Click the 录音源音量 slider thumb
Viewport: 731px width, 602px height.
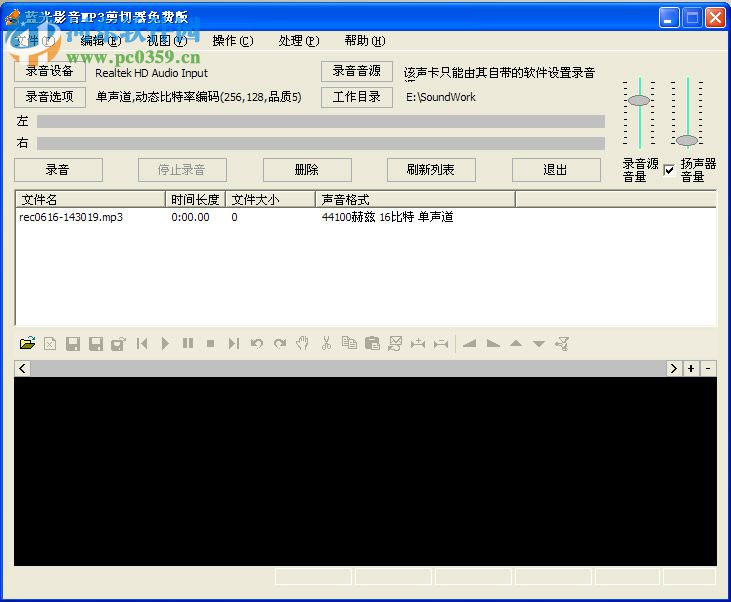tap(639, 100)
